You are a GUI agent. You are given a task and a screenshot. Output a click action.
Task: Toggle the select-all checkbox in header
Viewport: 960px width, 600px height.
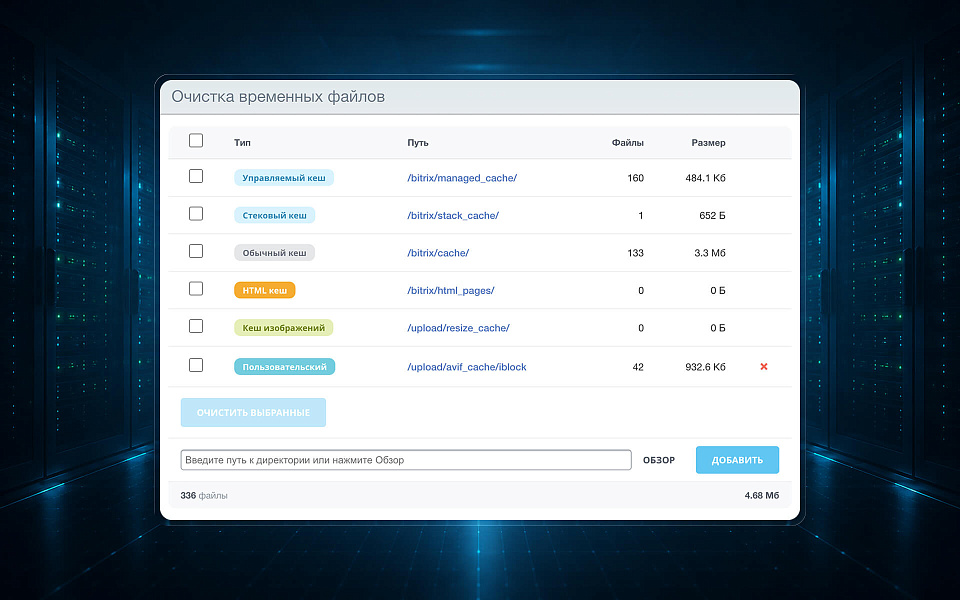[x=196, y=141]
